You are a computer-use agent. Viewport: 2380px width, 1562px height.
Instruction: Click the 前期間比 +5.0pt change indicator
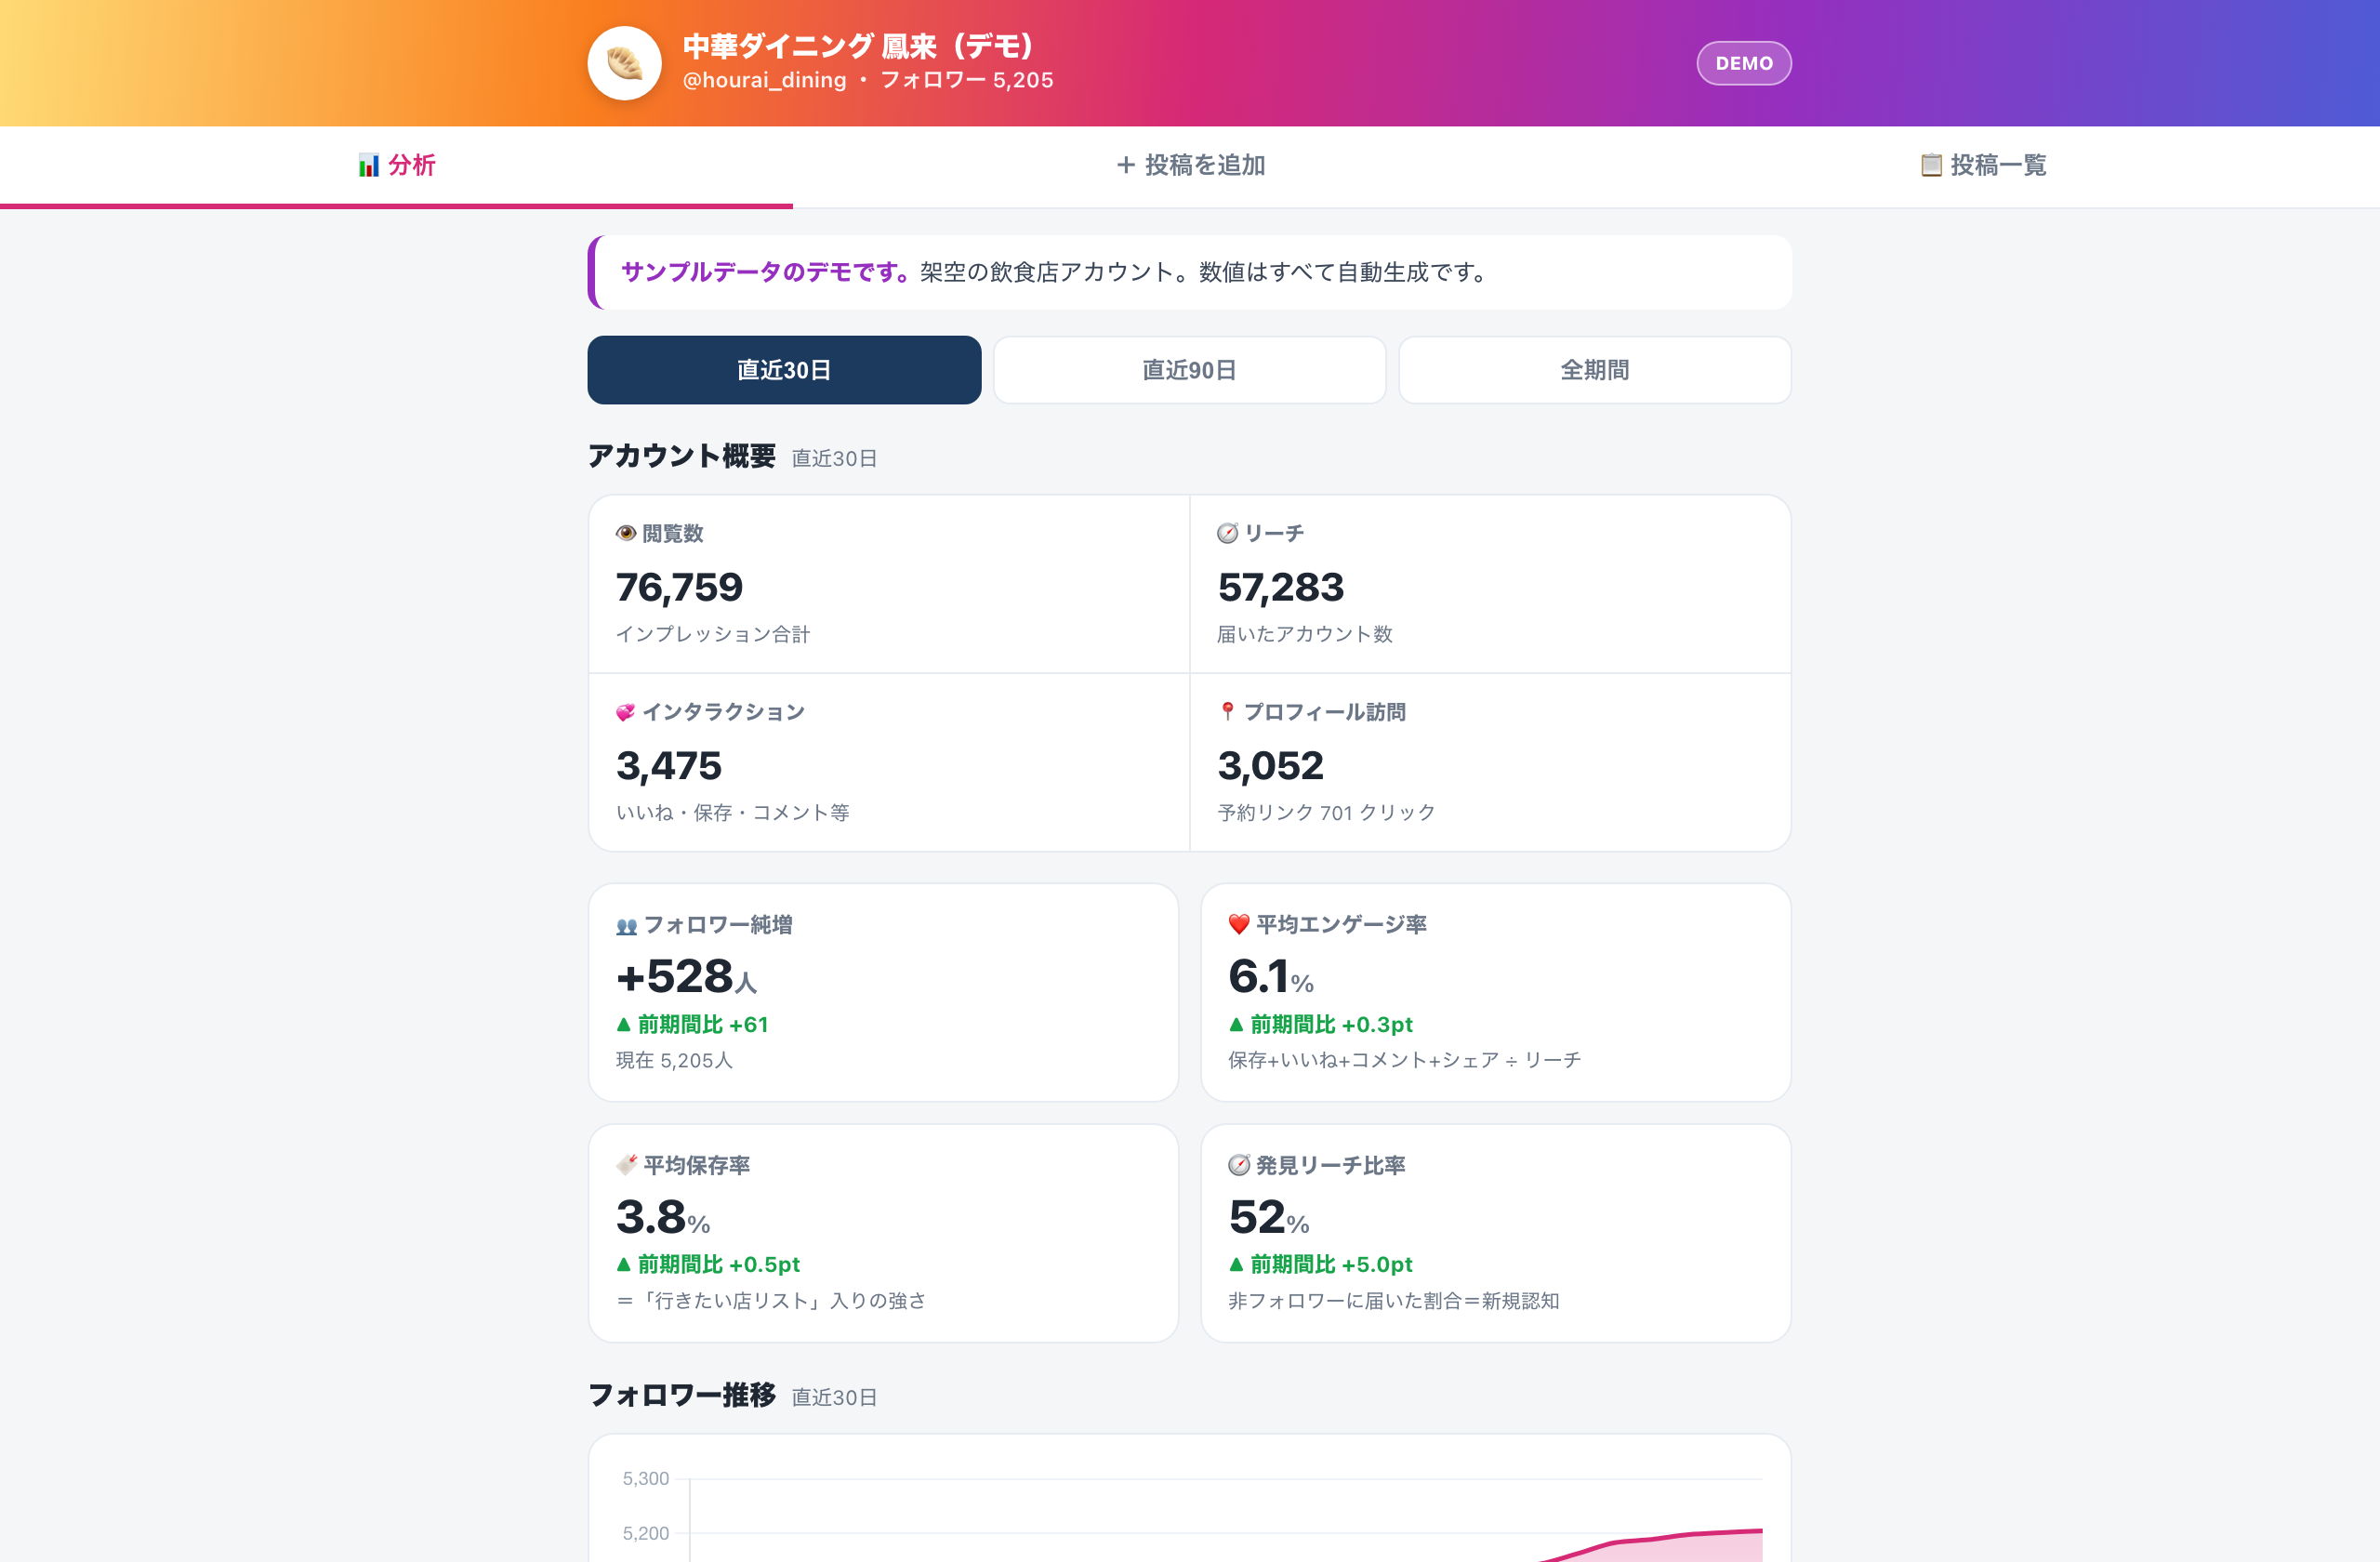[x=1320, y=1264]
